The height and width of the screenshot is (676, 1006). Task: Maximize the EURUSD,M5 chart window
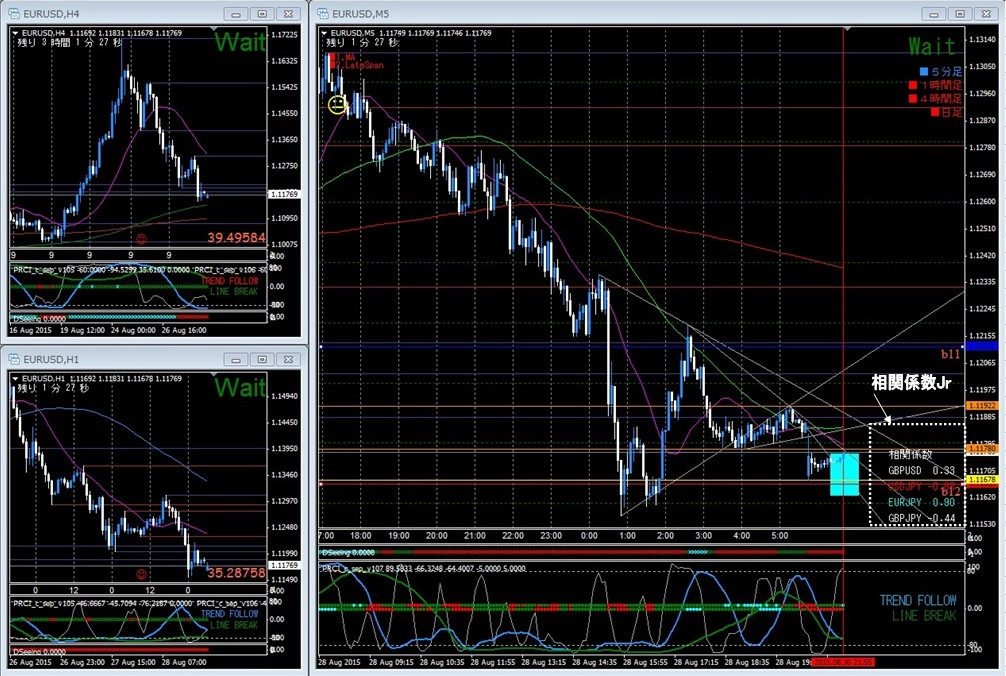coord(960,13)
